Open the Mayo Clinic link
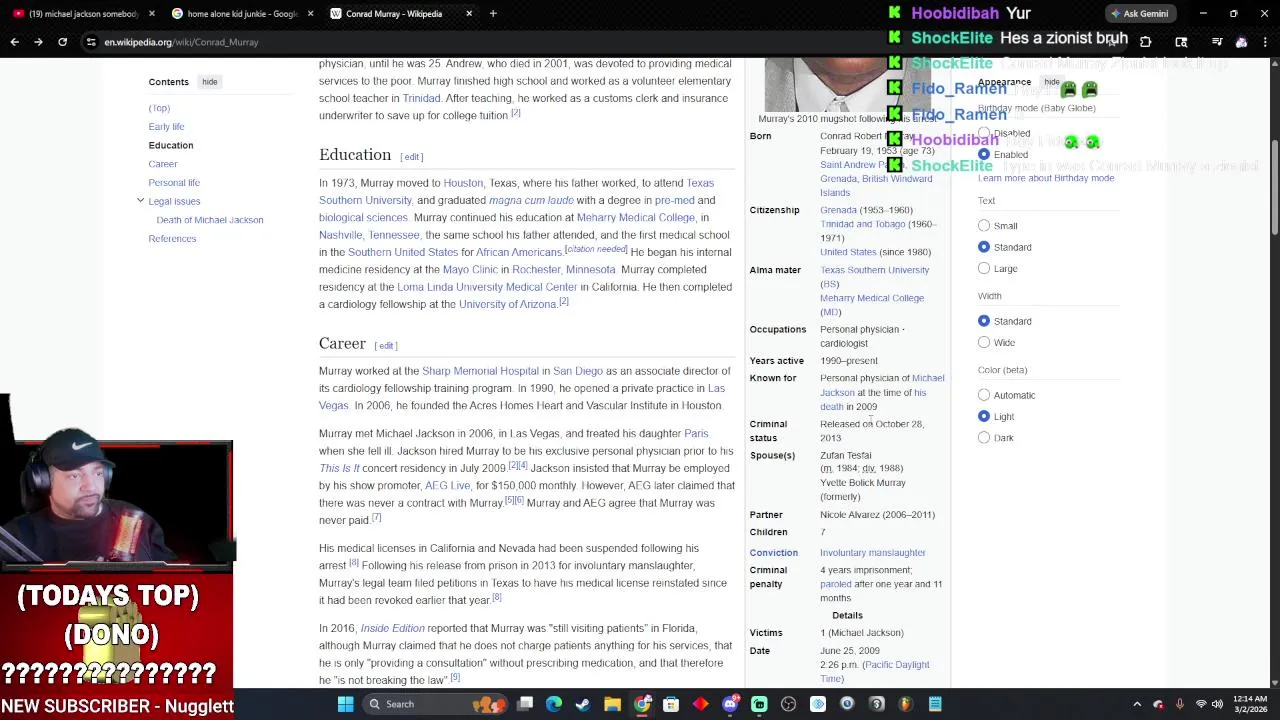This screenshot has width=1280, height=720. pyautogui.click(x=470, y=269)
